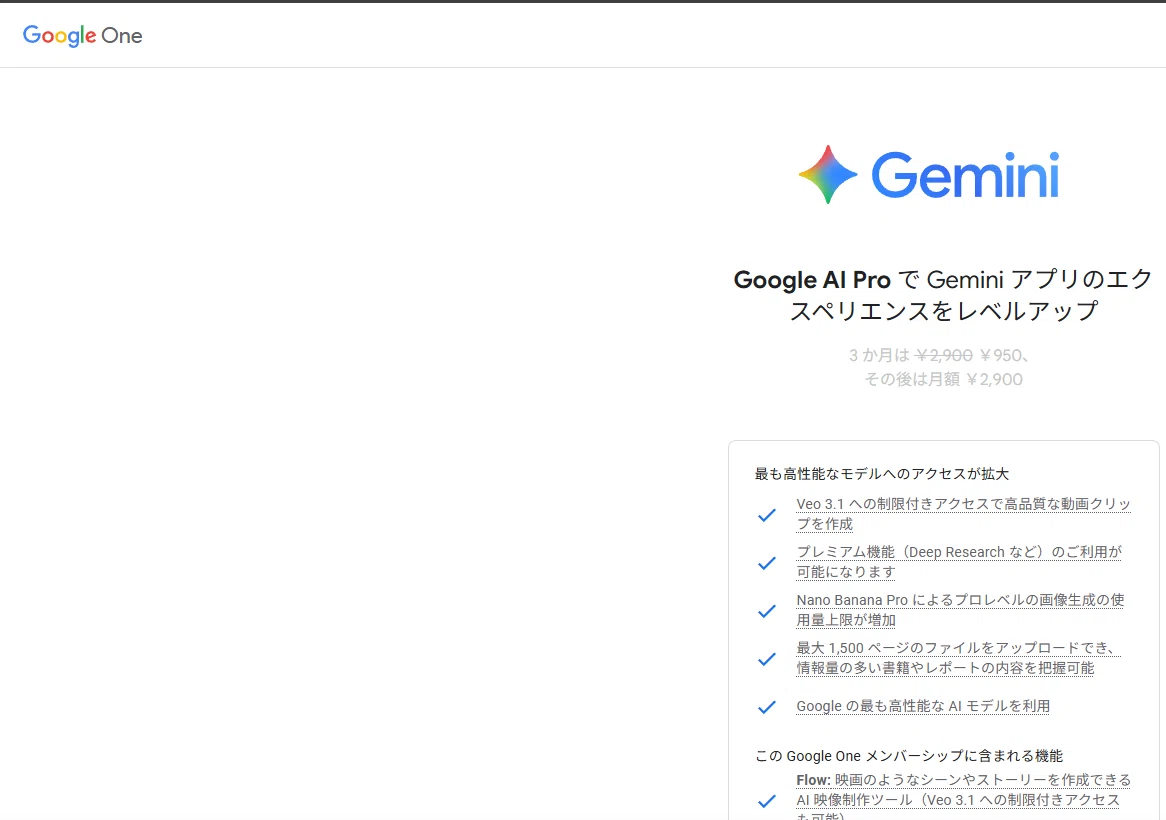This screenshot has width=1166, height=820.
Task: Click checkmark next to Veo 3.1 item
Action: 767,515
